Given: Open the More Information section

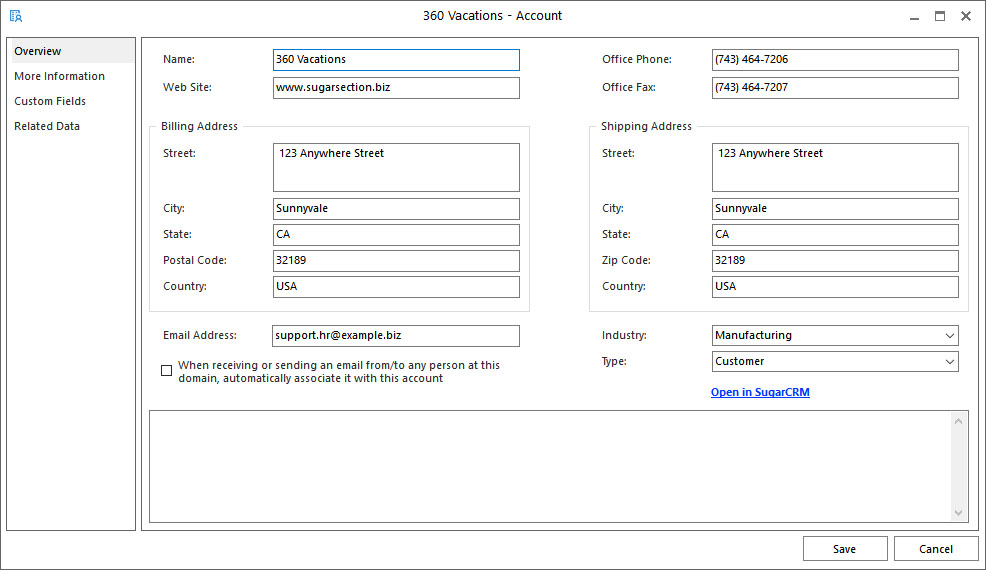Looking at the screenshot, I should pos(59,76).
